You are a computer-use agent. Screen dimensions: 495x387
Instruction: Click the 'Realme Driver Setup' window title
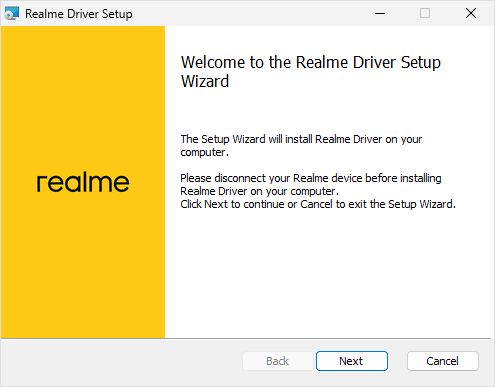79,14
